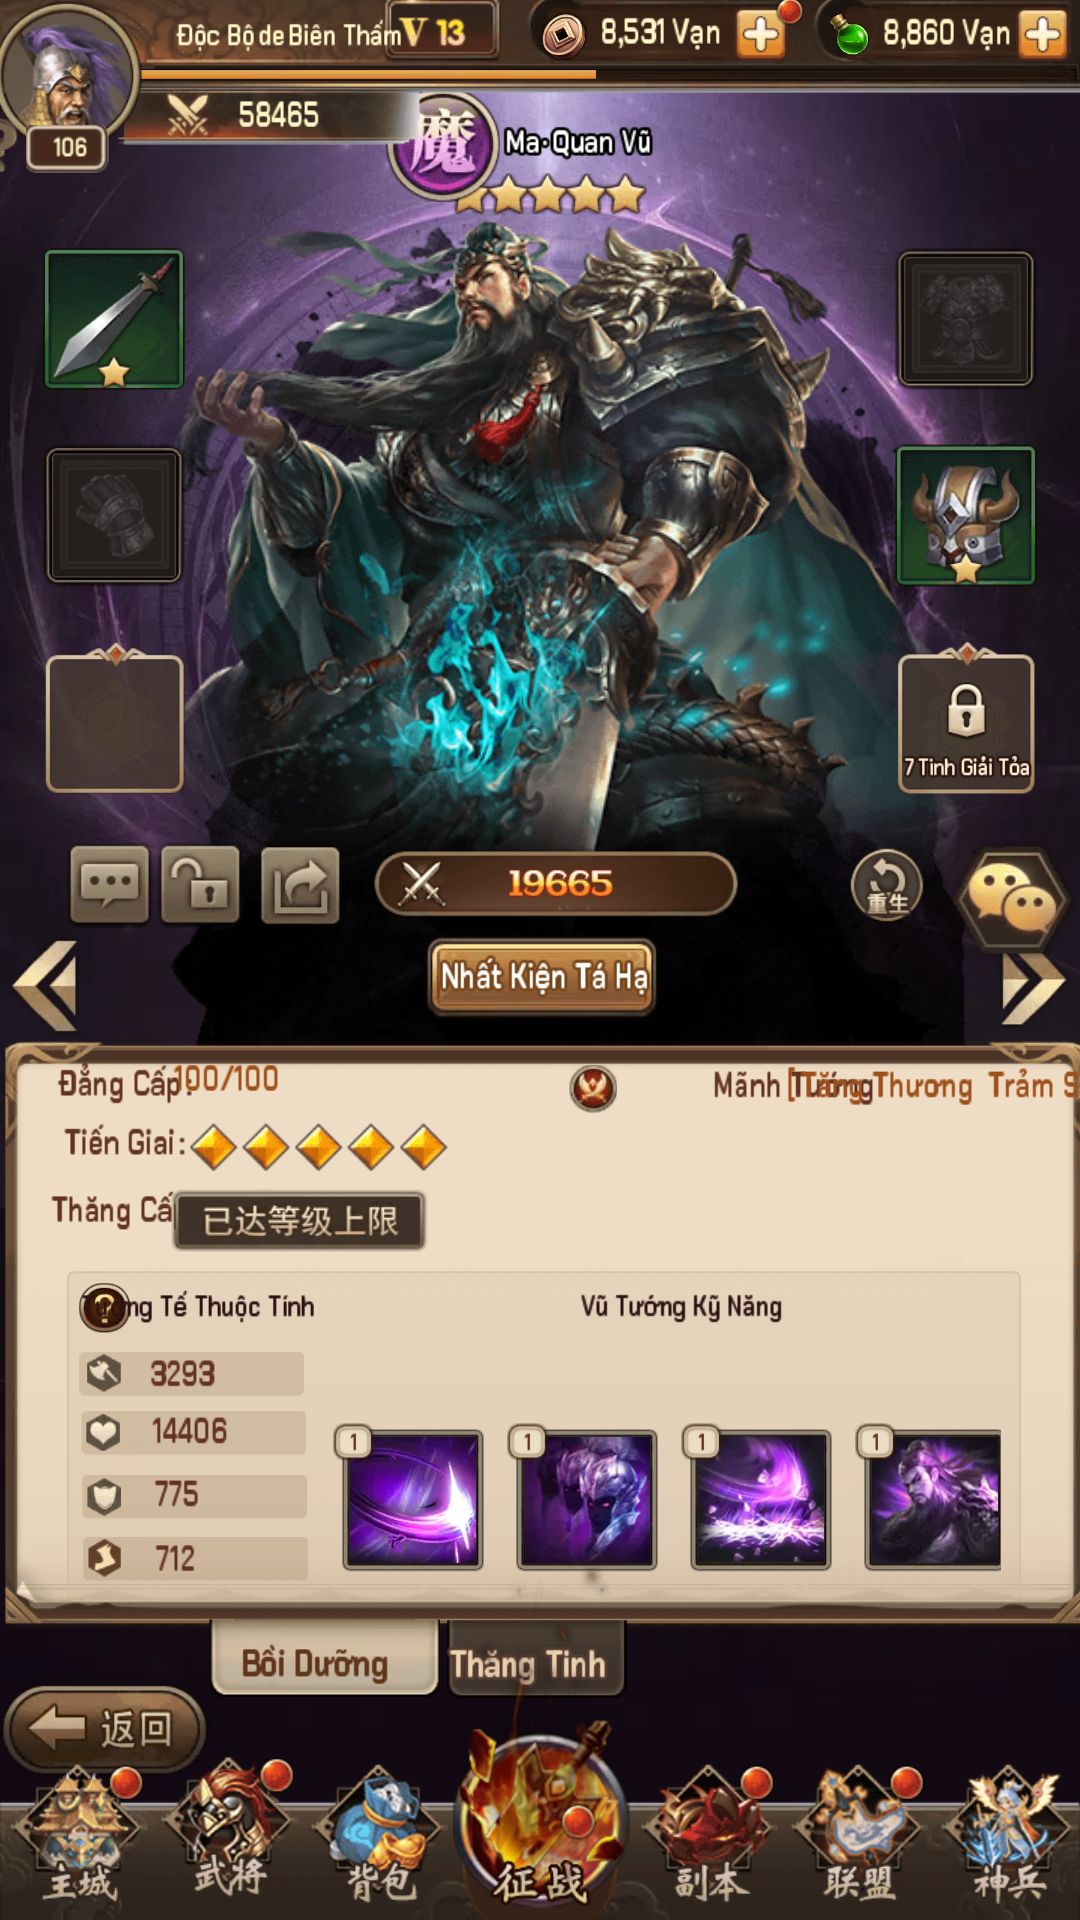Tap the locked 7 Tinh Giải Tỏa slot

click(x=966, y=724)
